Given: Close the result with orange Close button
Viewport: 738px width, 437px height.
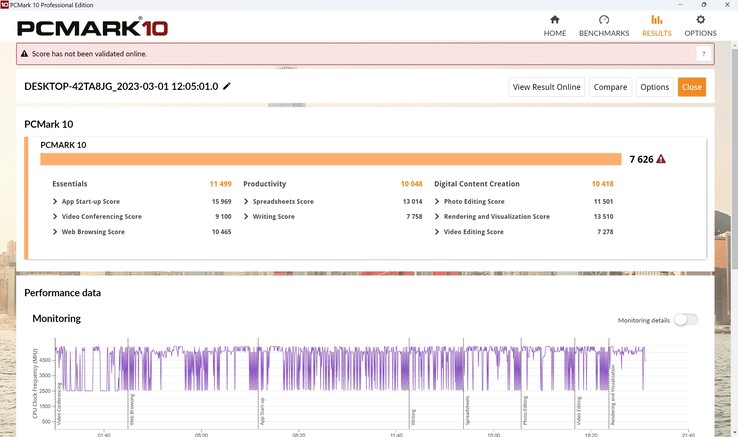Looking at the screenshot, I should pos(691,87).
